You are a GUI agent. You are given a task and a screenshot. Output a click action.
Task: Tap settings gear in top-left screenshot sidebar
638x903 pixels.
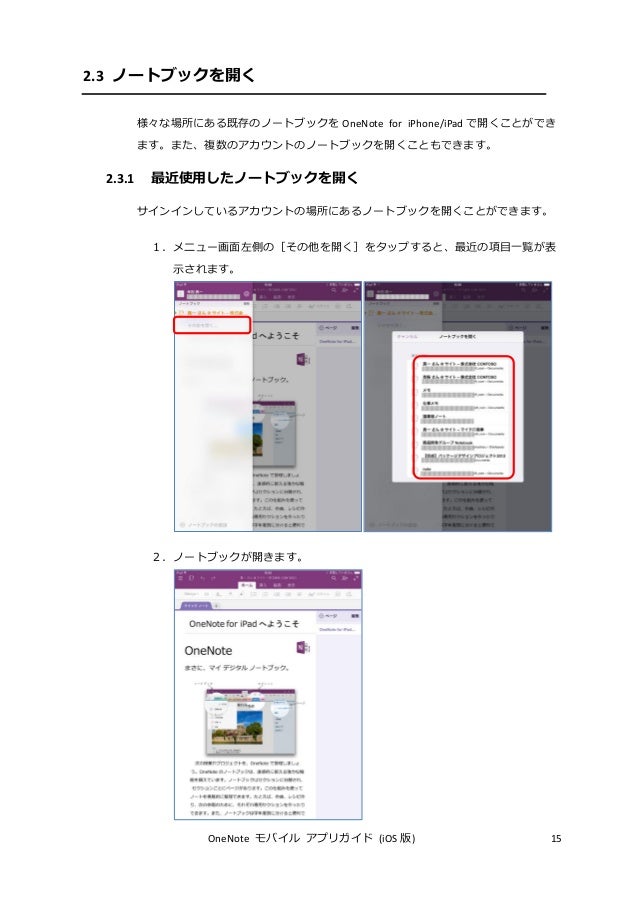pos(246,294)
